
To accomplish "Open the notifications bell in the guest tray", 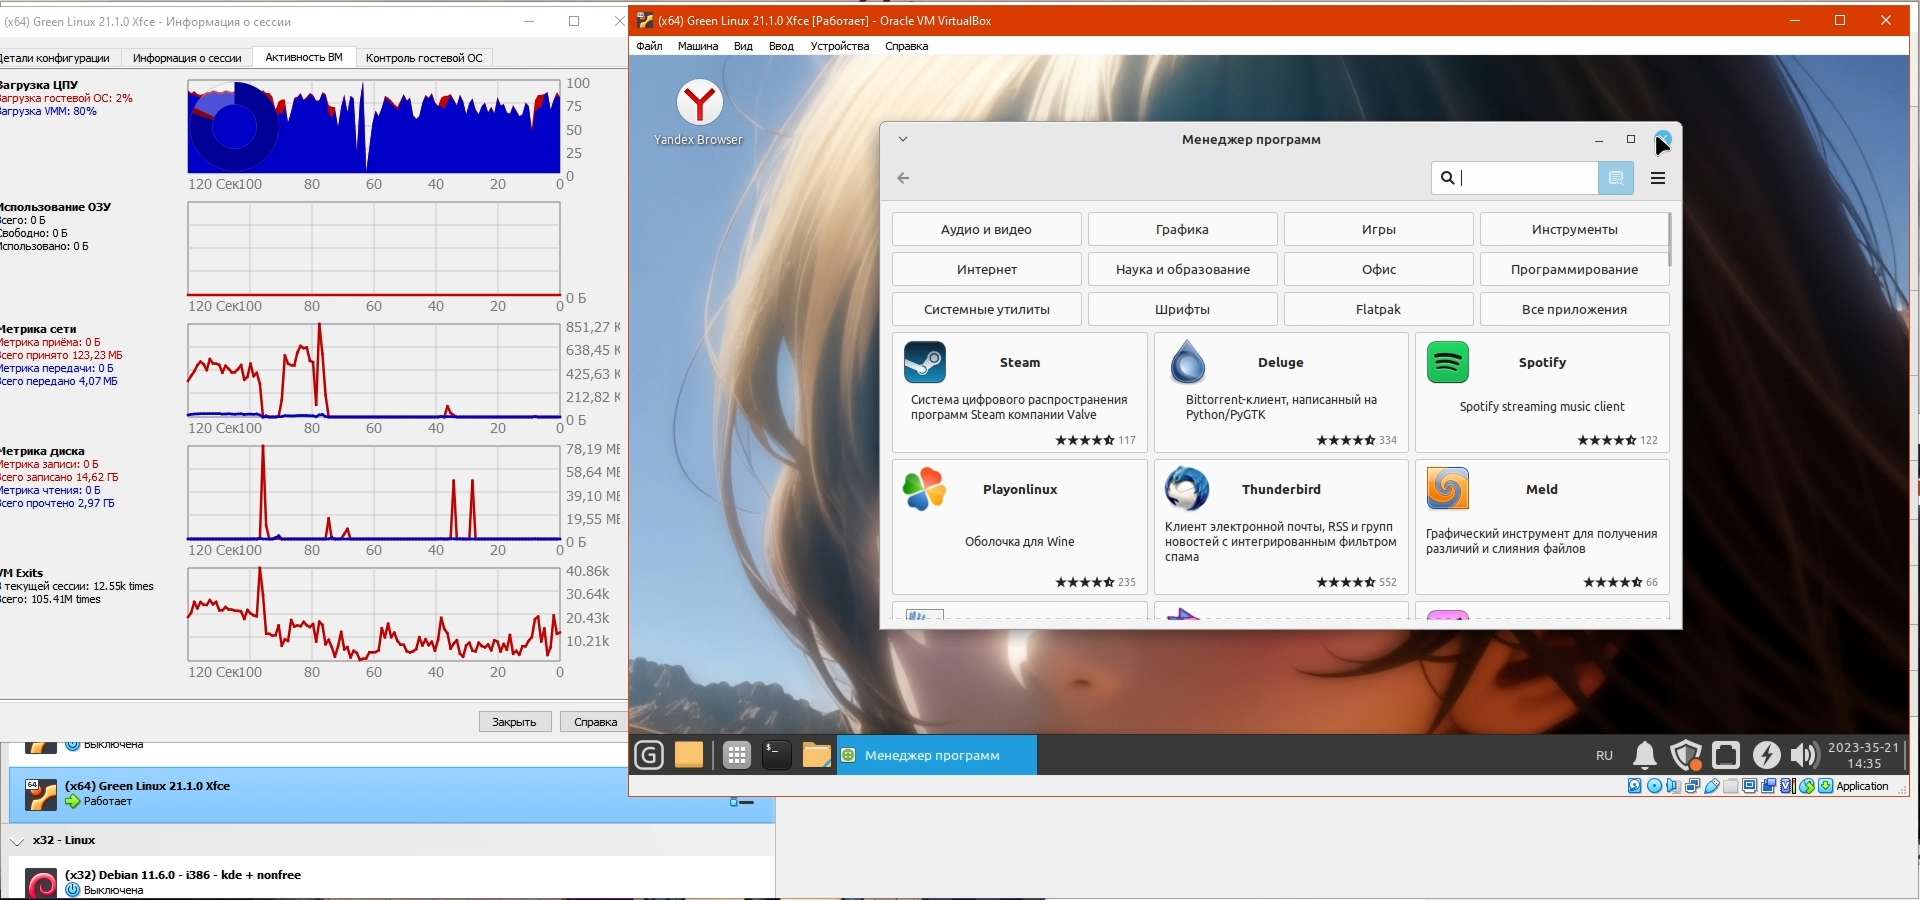I will (1645, 755).
